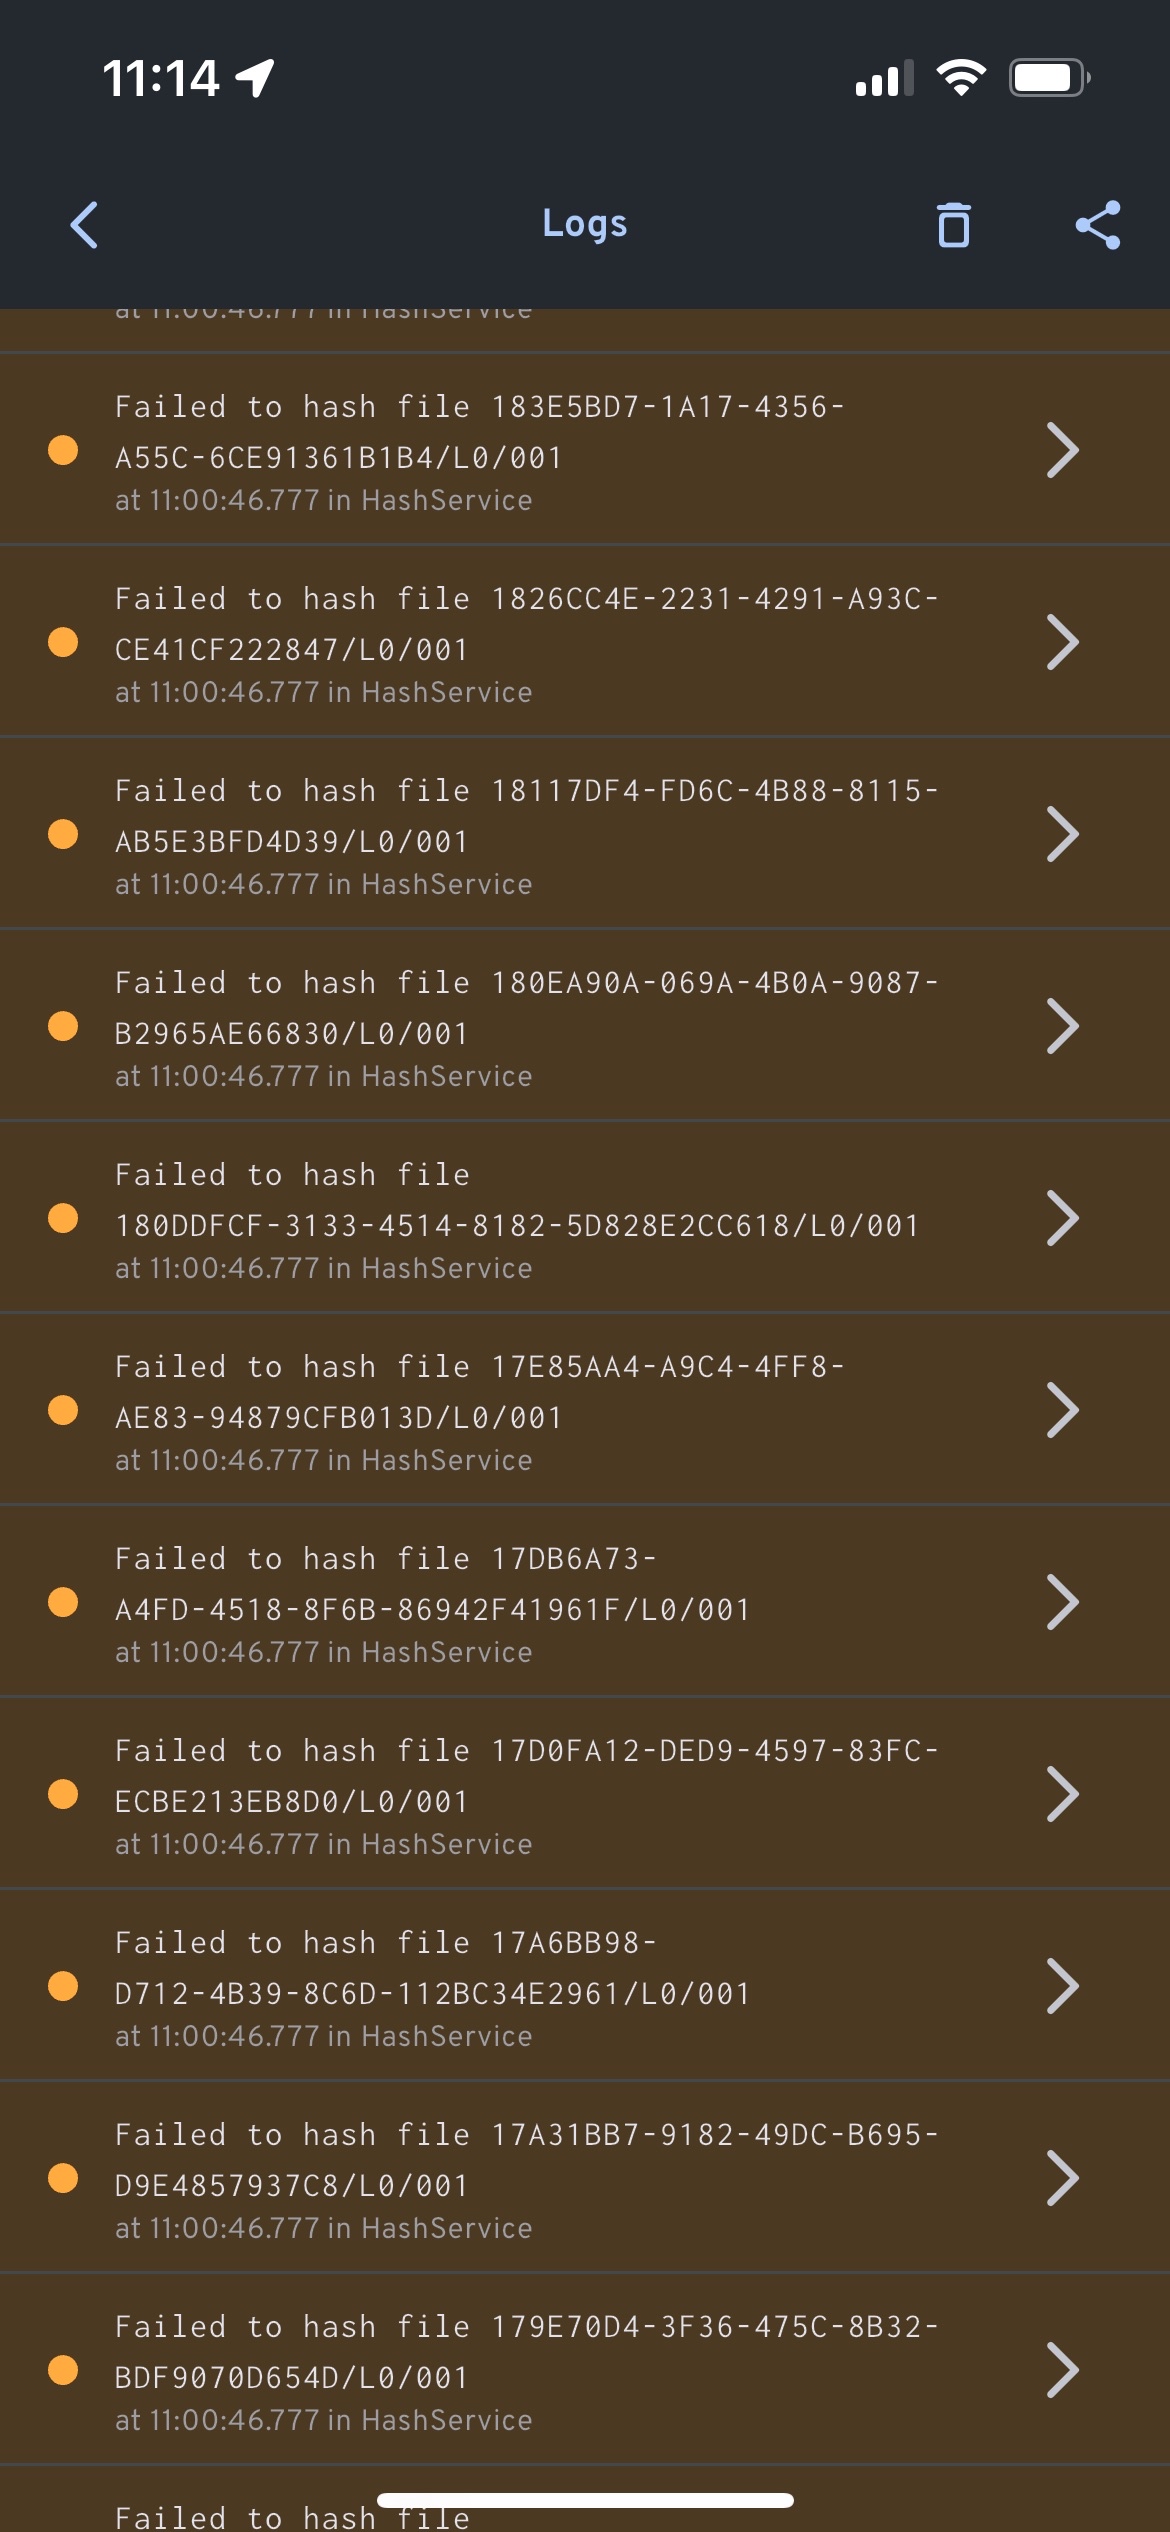Tap the battery icon in status bar
This screenshot has width=1170, height=2532.
(1048, 78)
